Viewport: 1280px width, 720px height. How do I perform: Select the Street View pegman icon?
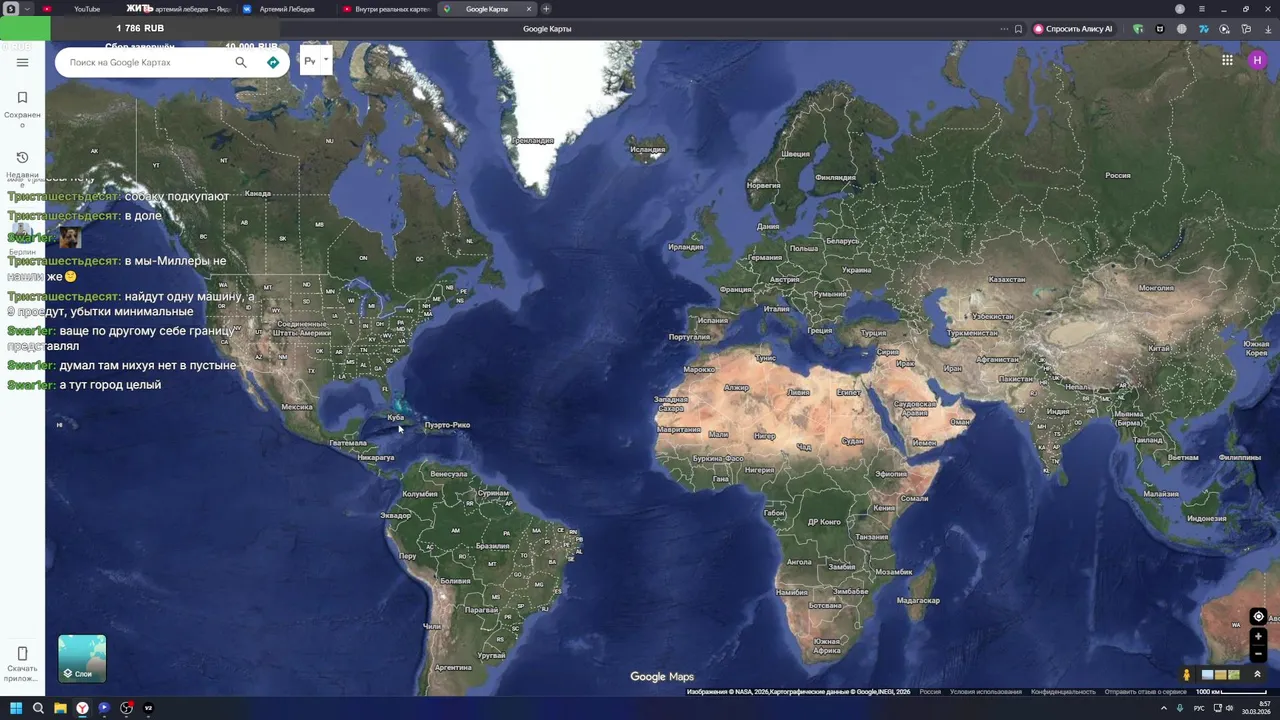pyautogui.click(x=1186, y=675)
